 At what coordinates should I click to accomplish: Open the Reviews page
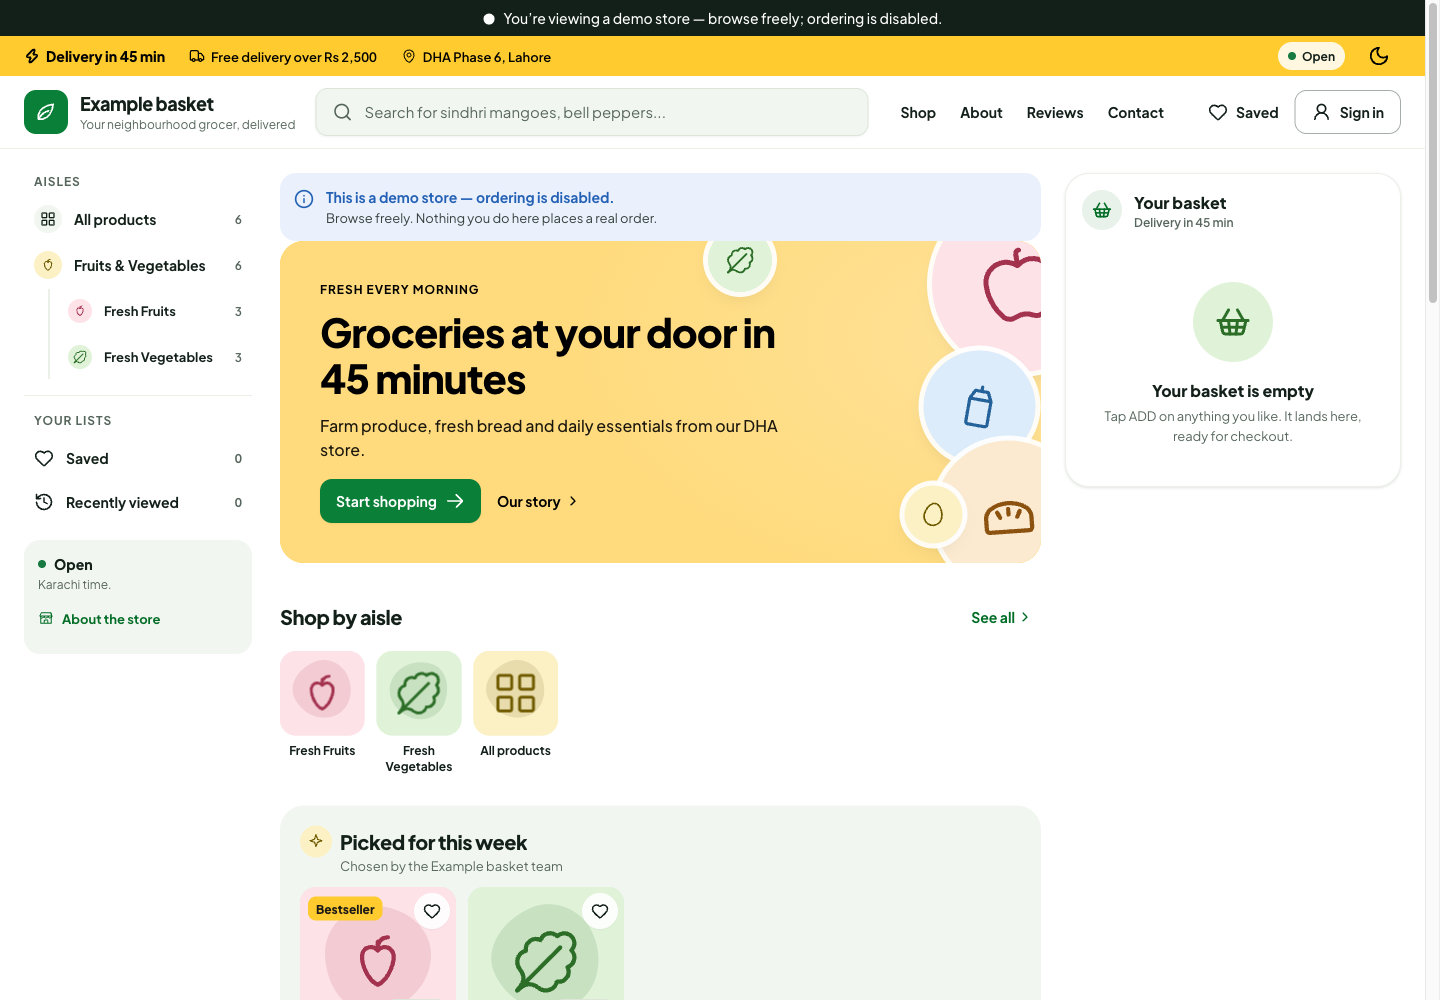[x=1055, y=113]
